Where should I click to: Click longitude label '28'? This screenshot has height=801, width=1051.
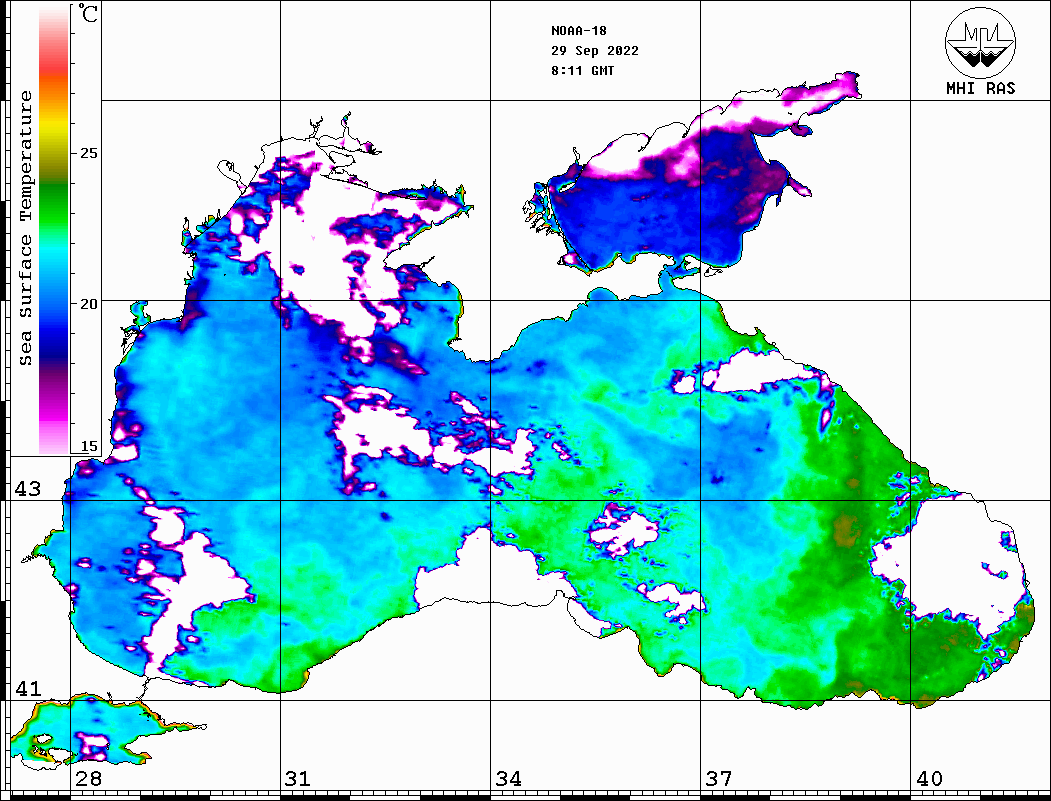click(x=88, y=778)
